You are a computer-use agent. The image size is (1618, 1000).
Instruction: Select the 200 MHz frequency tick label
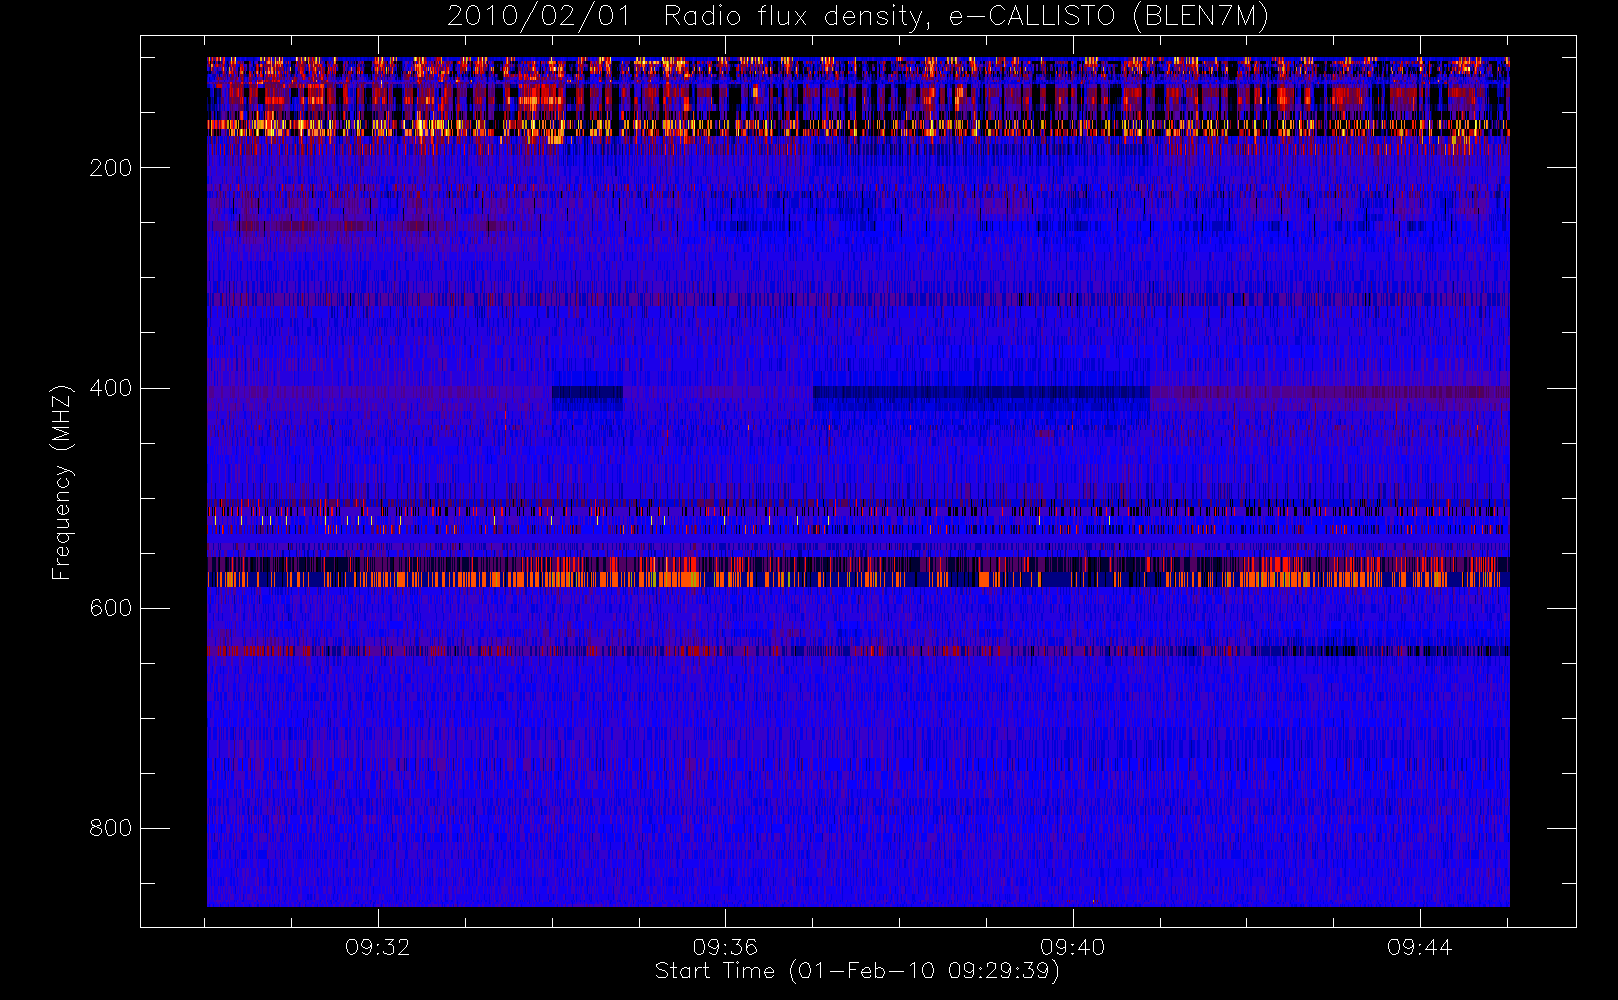(x=111, y=168)
